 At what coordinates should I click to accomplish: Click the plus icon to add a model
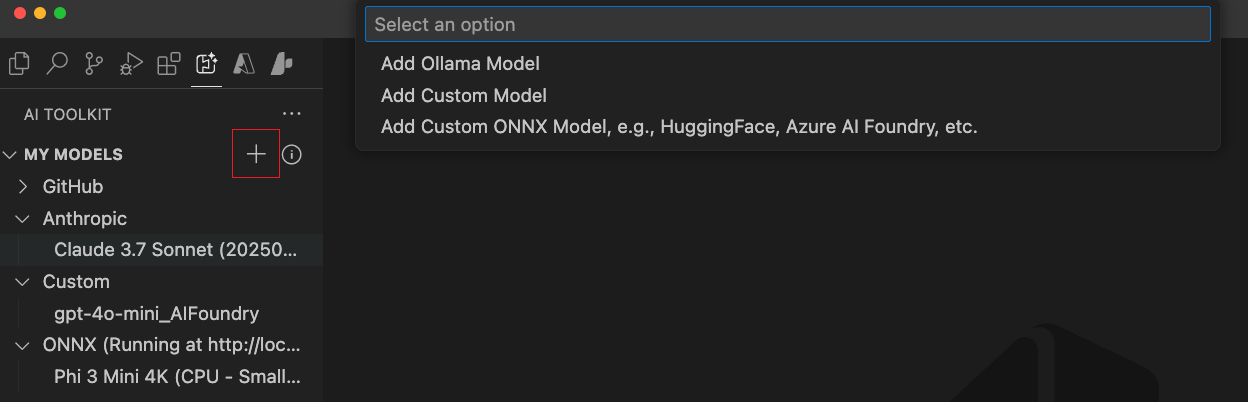pyautogui.click(x=256, y=154)
